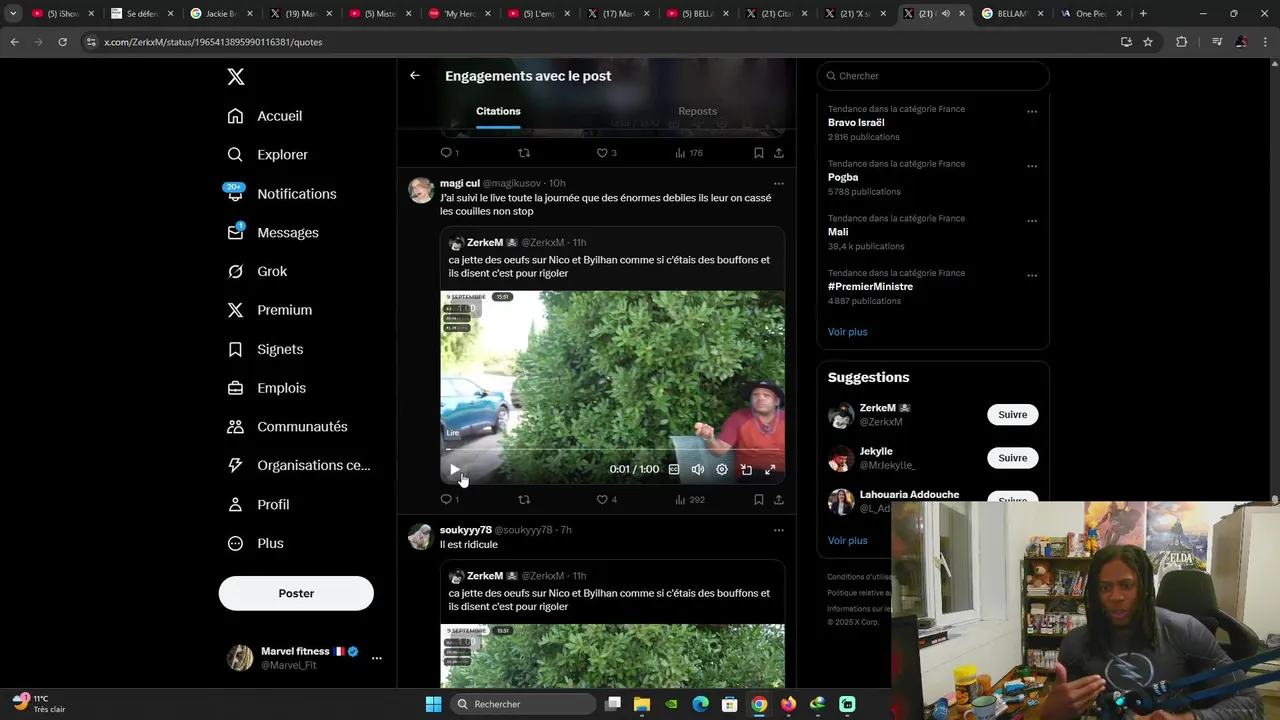Go back with the header arrow
Image resolution: width=1280 pixels, height=720 pixels.
414,75
